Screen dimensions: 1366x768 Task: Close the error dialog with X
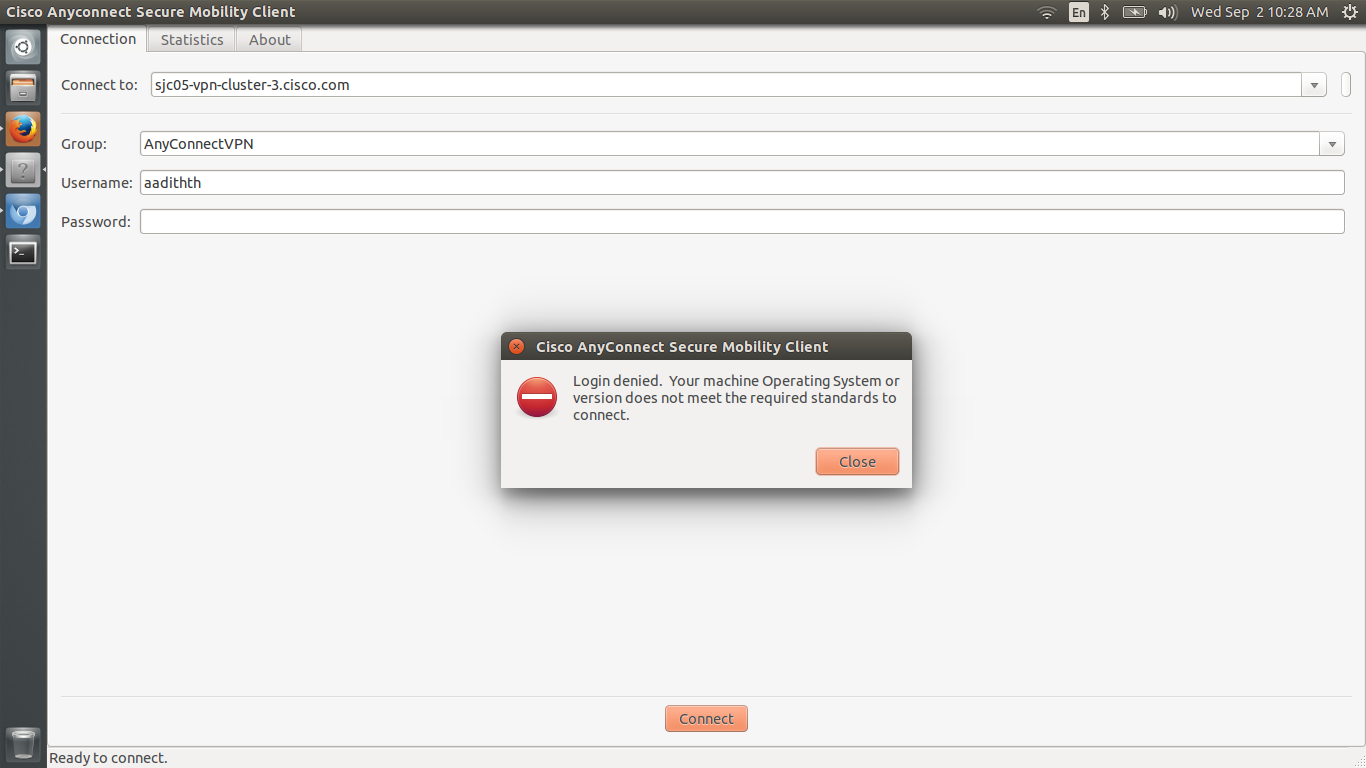[516, 347]
